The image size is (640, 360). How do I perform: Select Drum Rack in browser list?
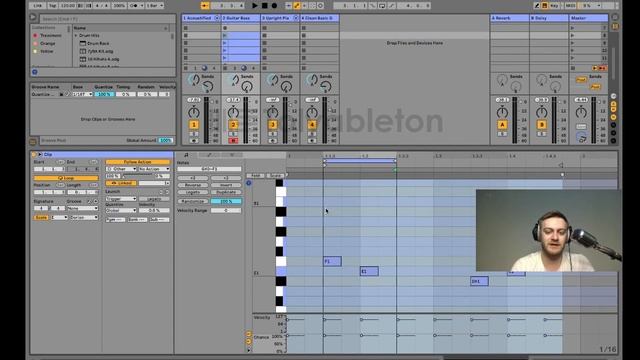point(98,43)
